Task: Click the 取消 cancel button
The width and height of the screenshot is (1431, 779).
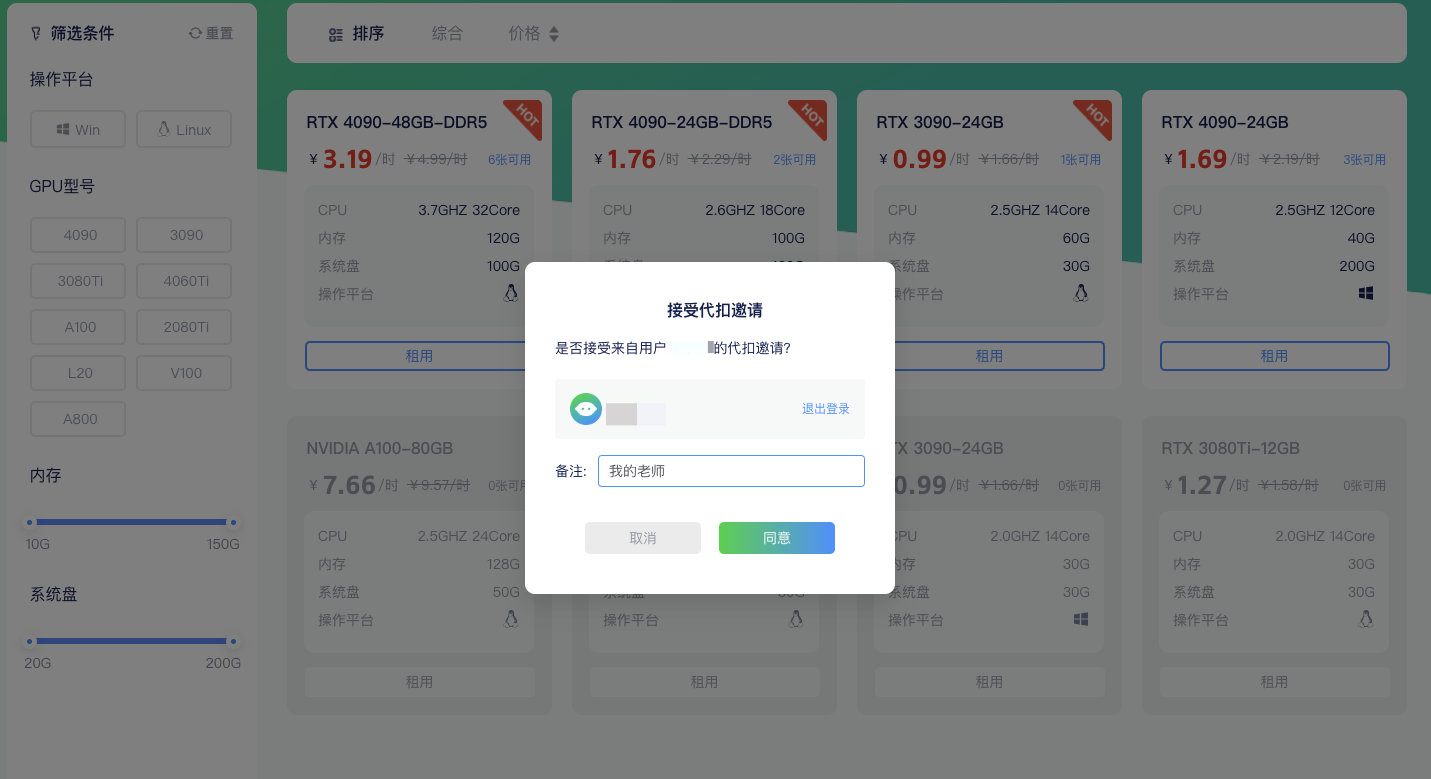Action: [x=642, y=538]
